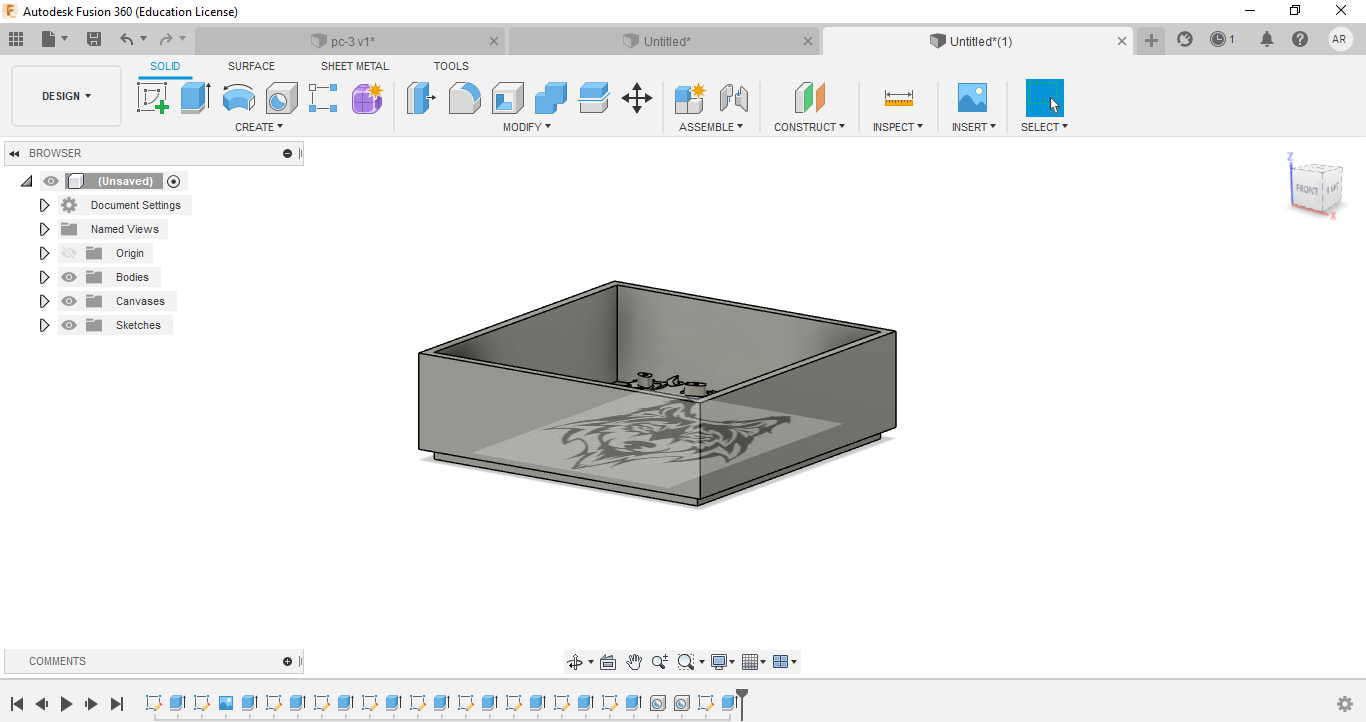
Task: Switch to the TOOLS ribbon tab
Action: pyautogui.click(x=451, y=66)
